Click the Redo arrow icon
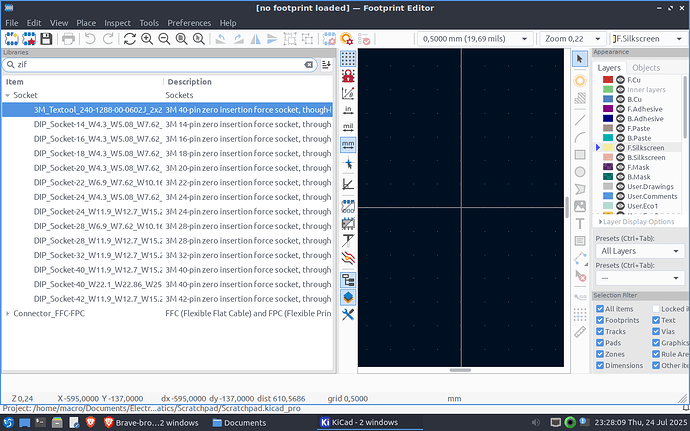690x431 pixels. click(108, 39)
